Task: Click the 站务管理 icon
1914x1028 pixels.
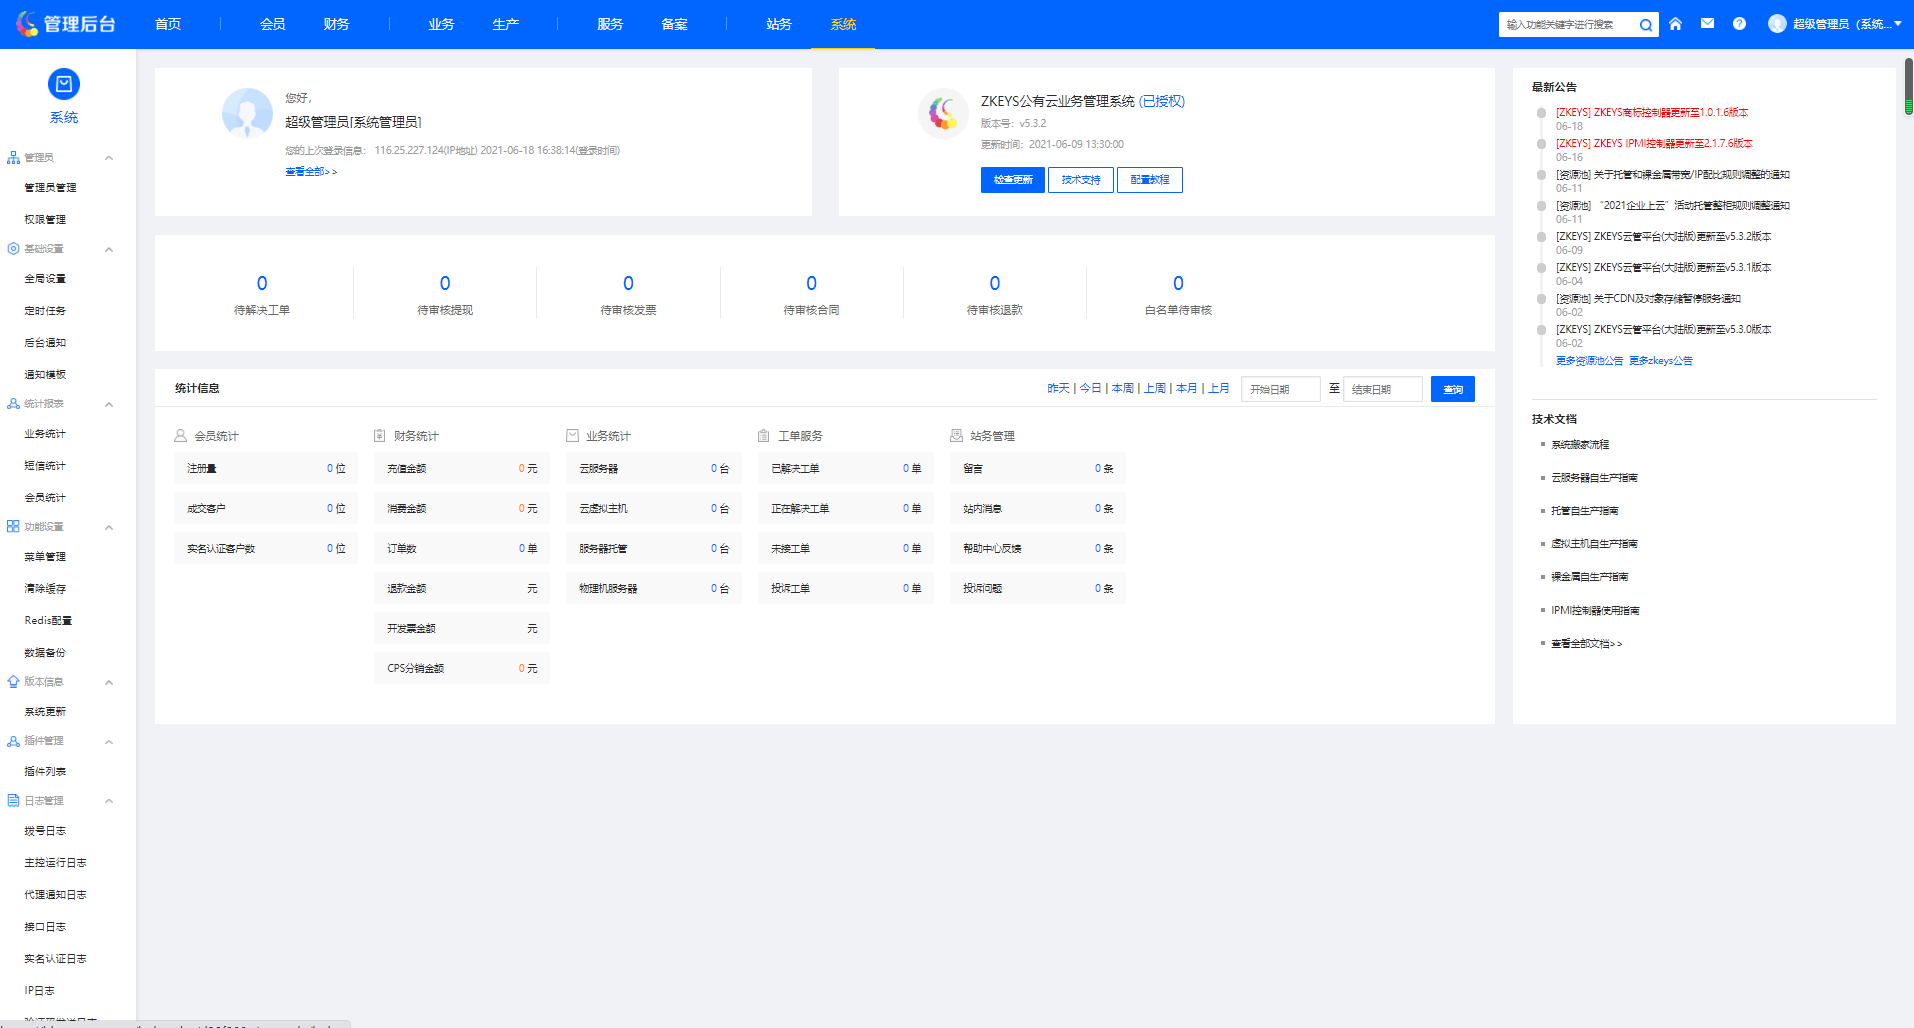Action: [956, 436]
